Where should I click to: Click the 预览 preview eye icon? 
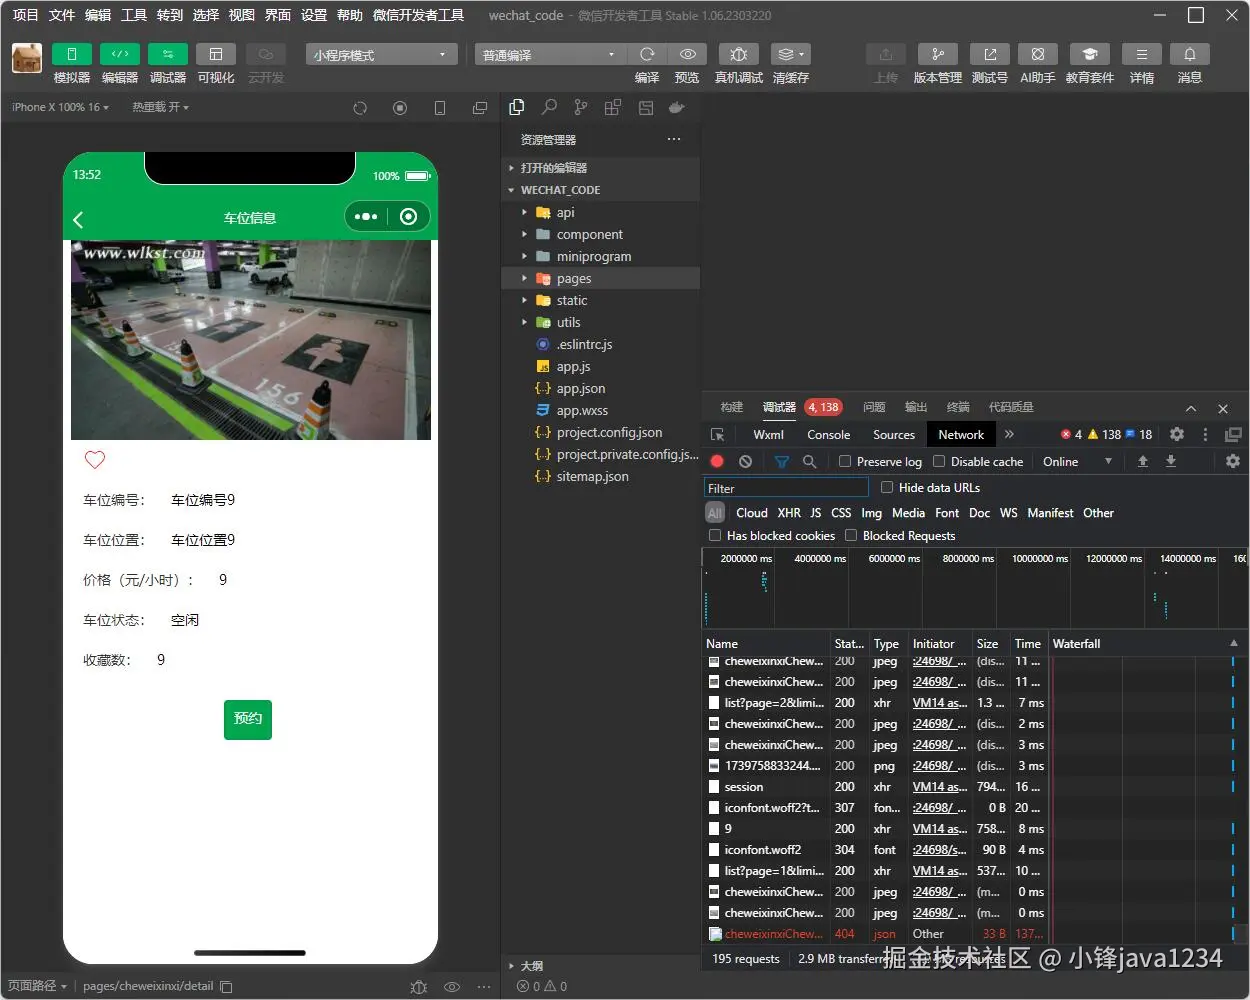tap(687, 54)
